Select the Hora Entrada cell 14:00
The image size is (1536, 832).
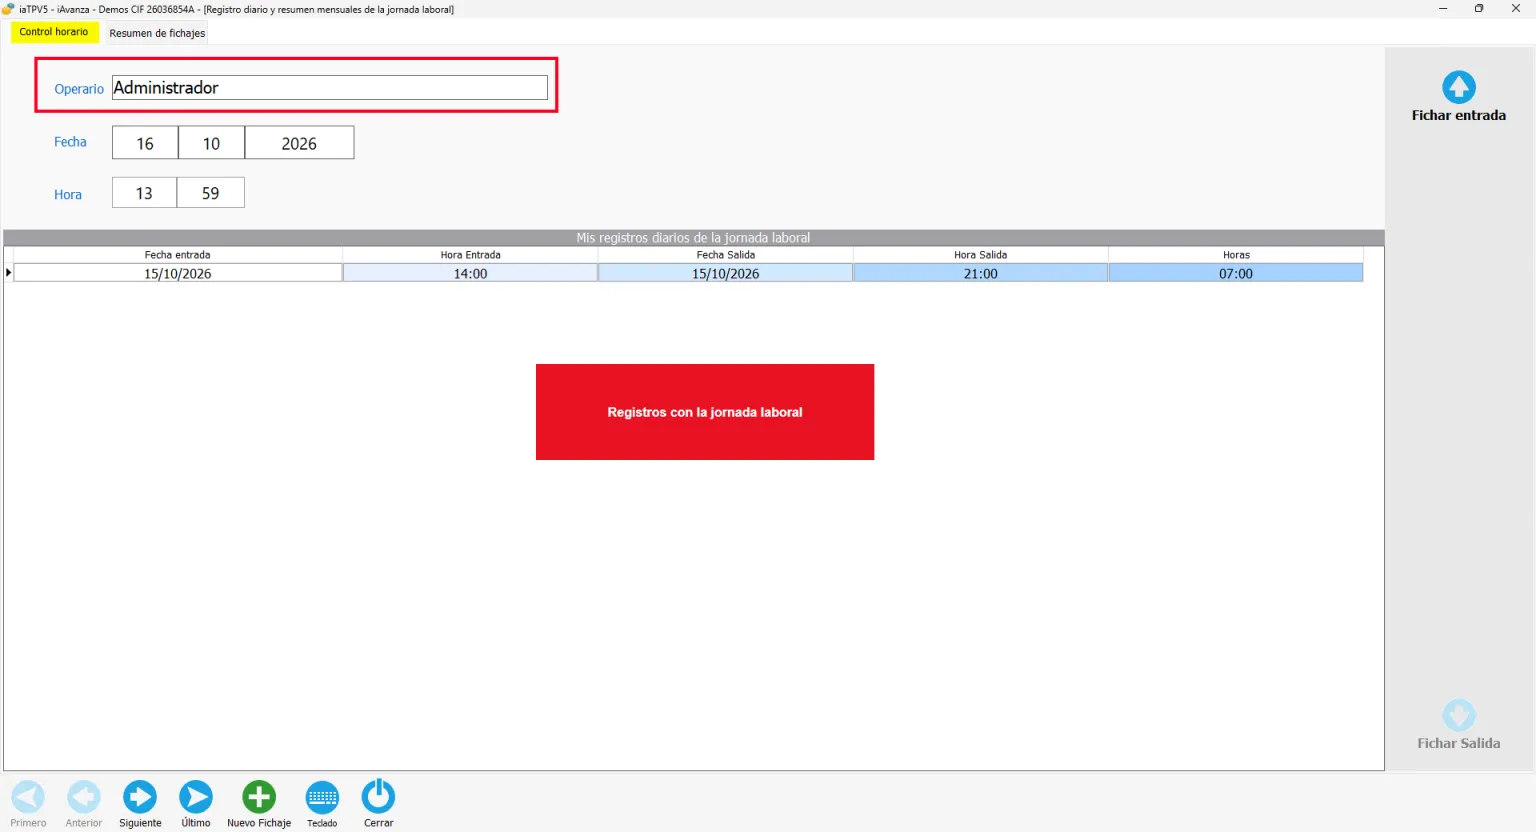pyautogui.click(x=470, y=273)
